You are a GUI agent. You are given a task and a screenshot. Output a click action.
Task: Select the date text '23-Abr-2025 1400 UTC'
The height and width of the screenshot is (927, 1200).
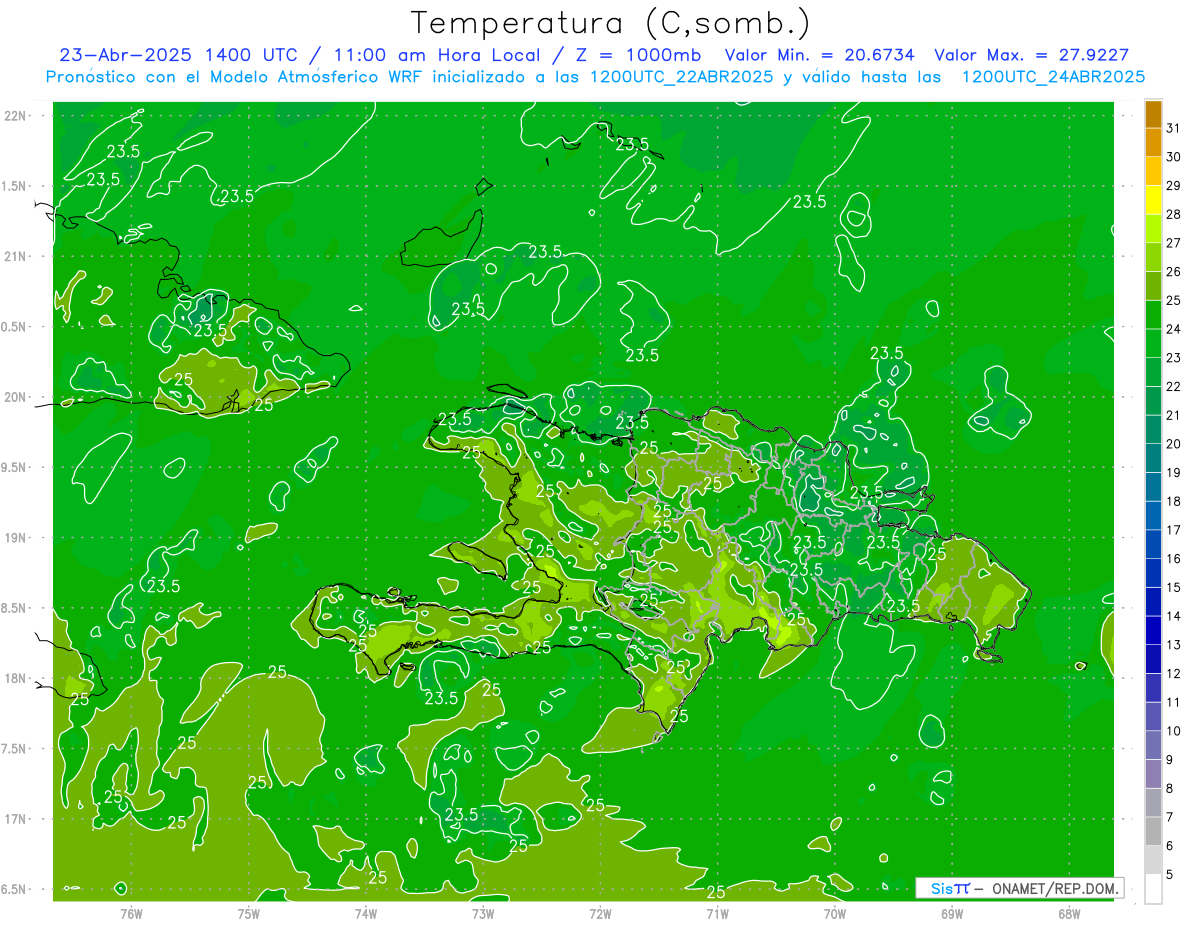(176, 55)
